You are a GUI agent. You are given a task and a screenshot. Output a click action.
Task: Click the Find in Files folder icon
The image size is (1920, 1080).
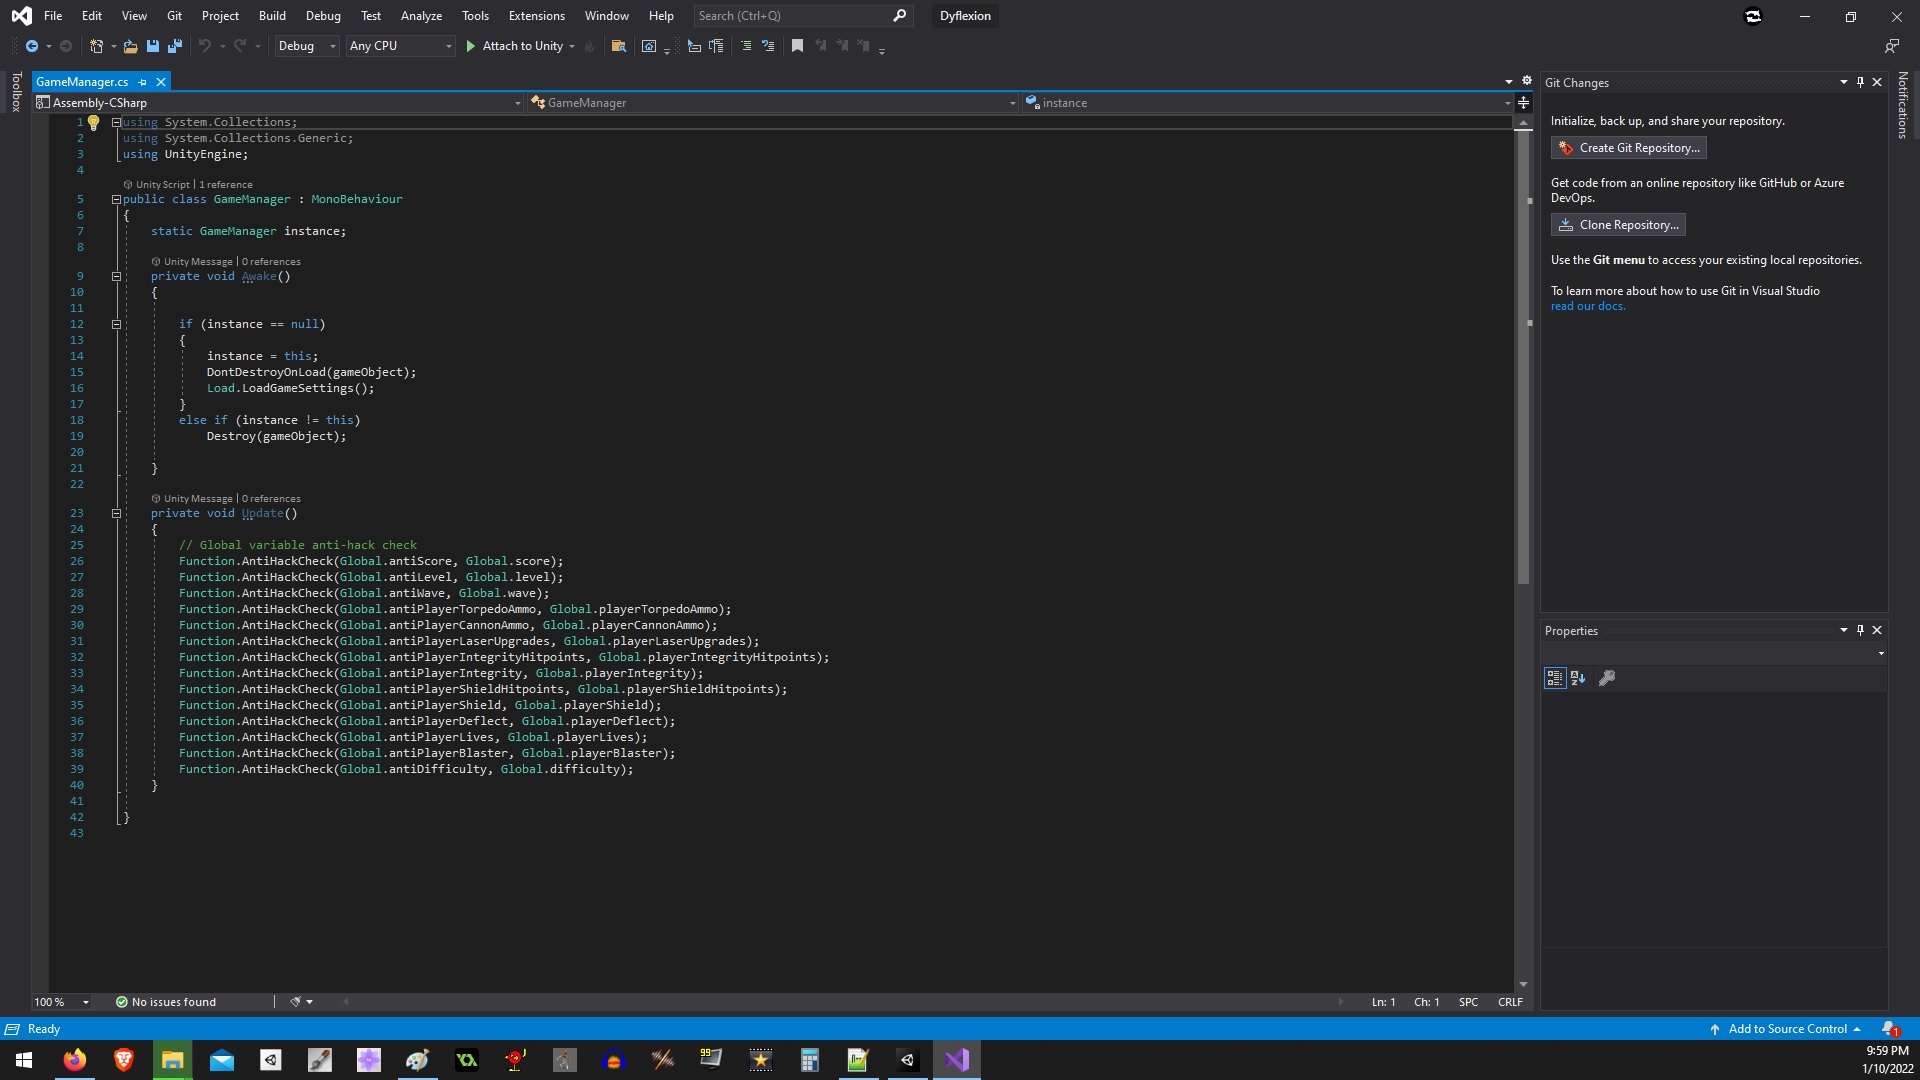click(619, 46)
